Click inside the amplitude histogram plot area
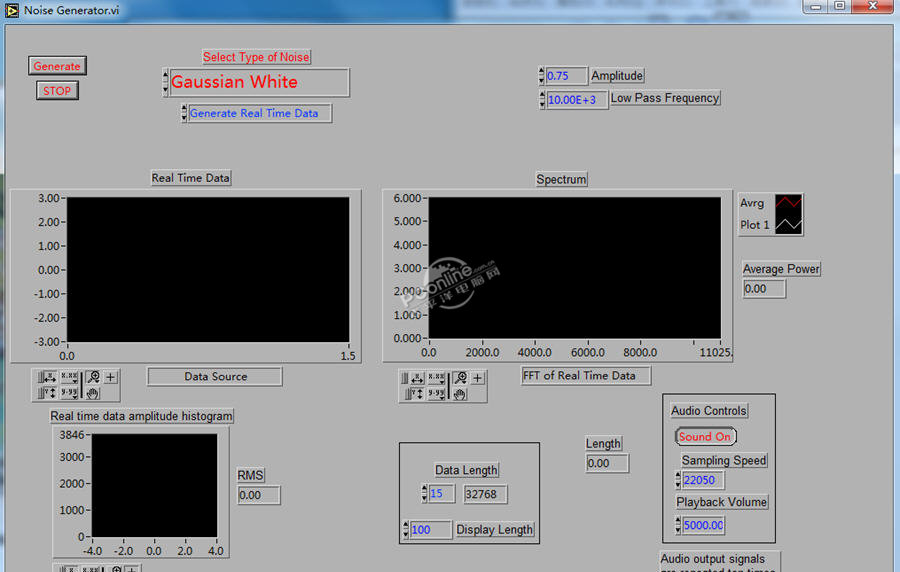This screenshot has height=572, width=900. (154, 485)
